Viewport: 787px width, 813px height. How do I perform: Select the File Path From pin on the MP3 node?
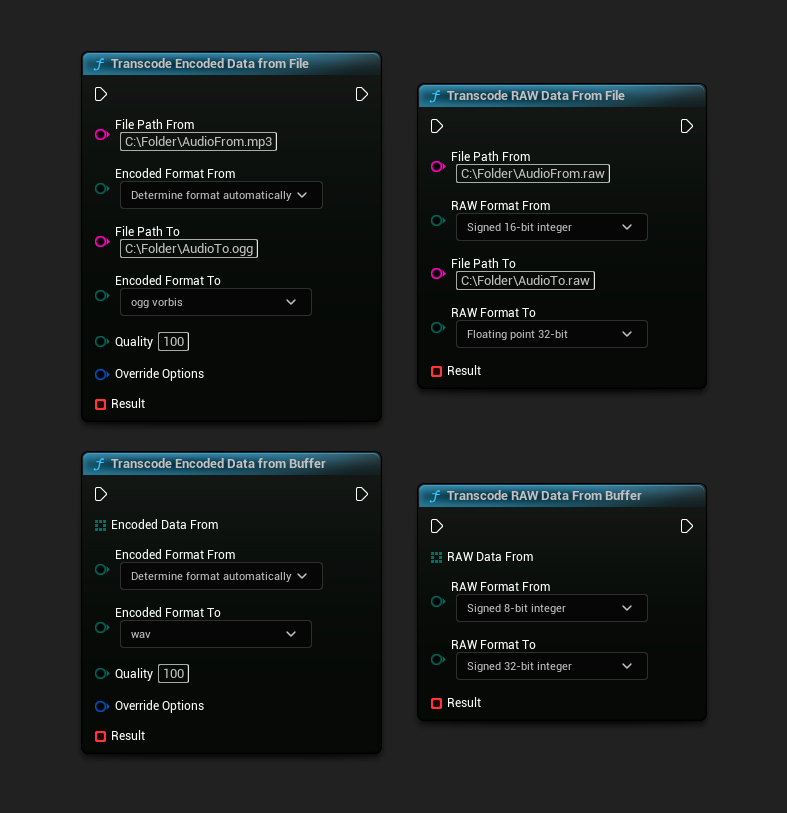[x=101, y=134]
